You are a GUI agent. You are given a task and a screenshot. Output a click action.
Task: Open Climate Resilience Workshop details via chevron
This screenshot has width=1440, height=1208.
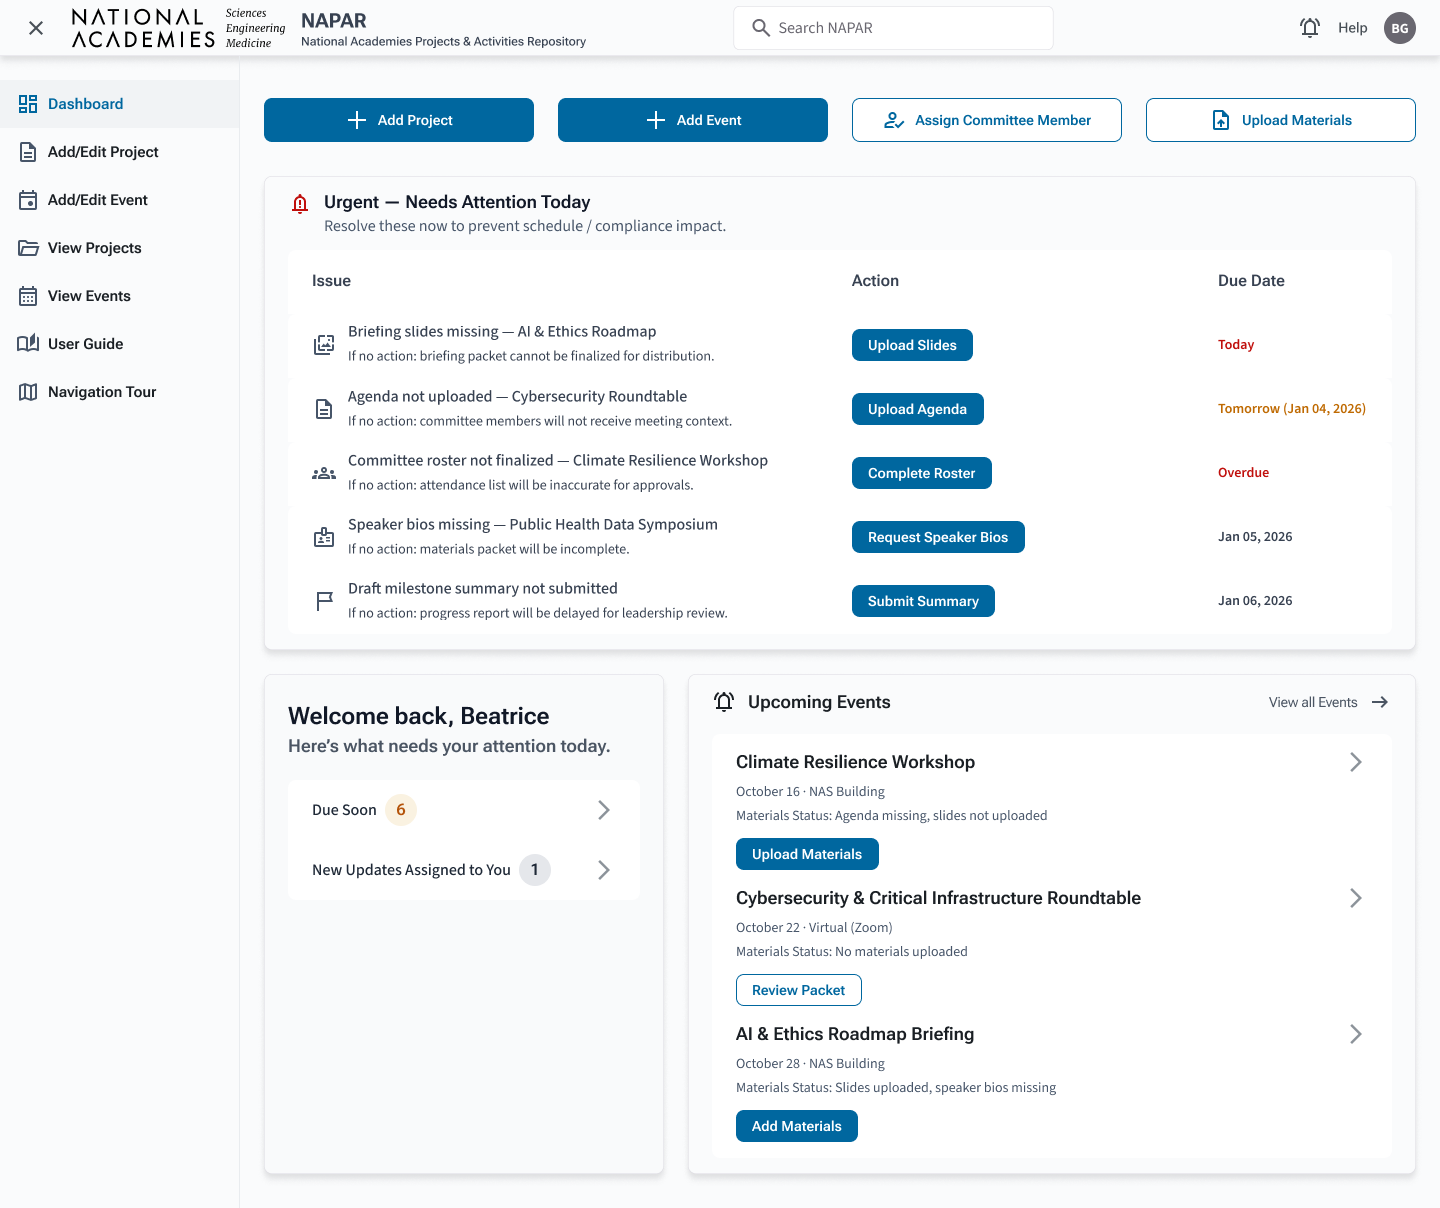1356,762
